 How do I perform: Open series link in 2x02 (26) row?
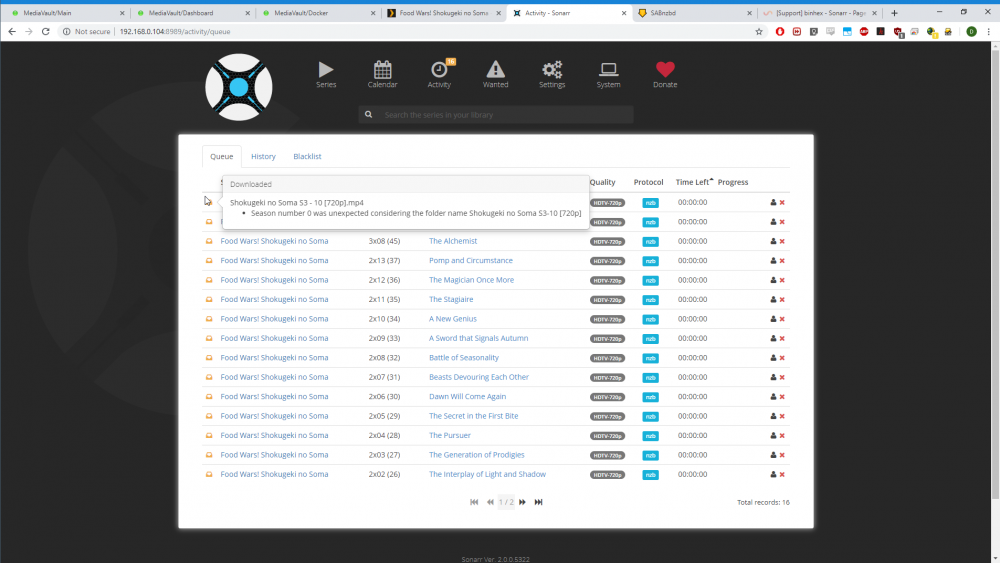point(274,474)
